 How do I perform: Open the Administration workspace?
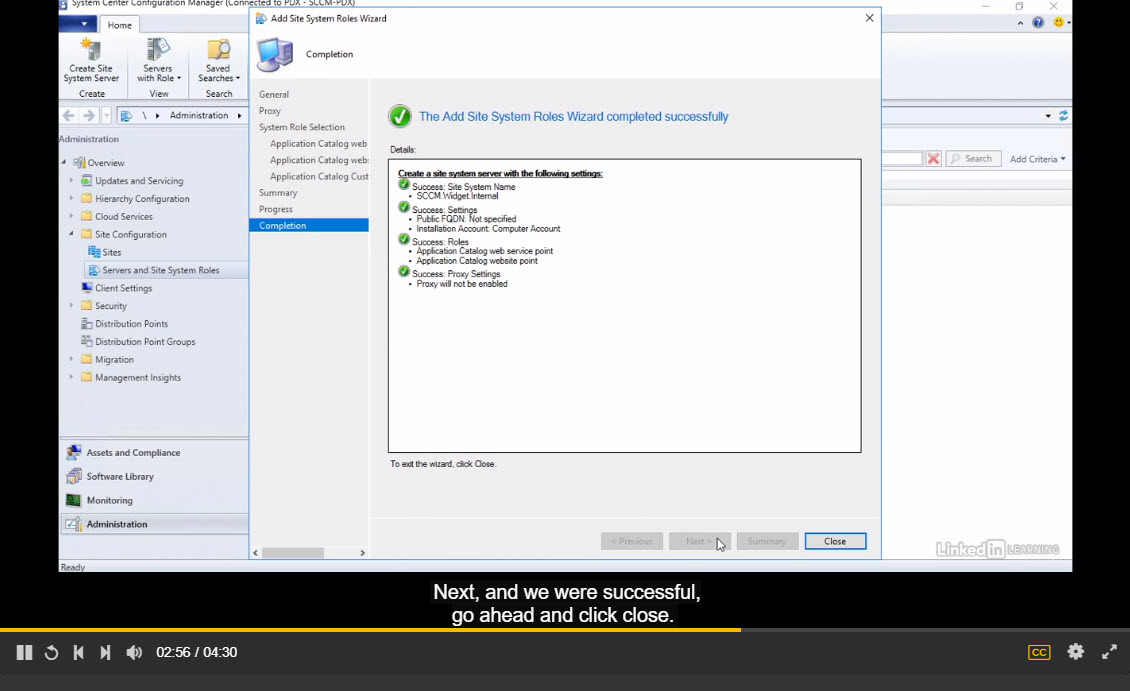click(154, 524)
